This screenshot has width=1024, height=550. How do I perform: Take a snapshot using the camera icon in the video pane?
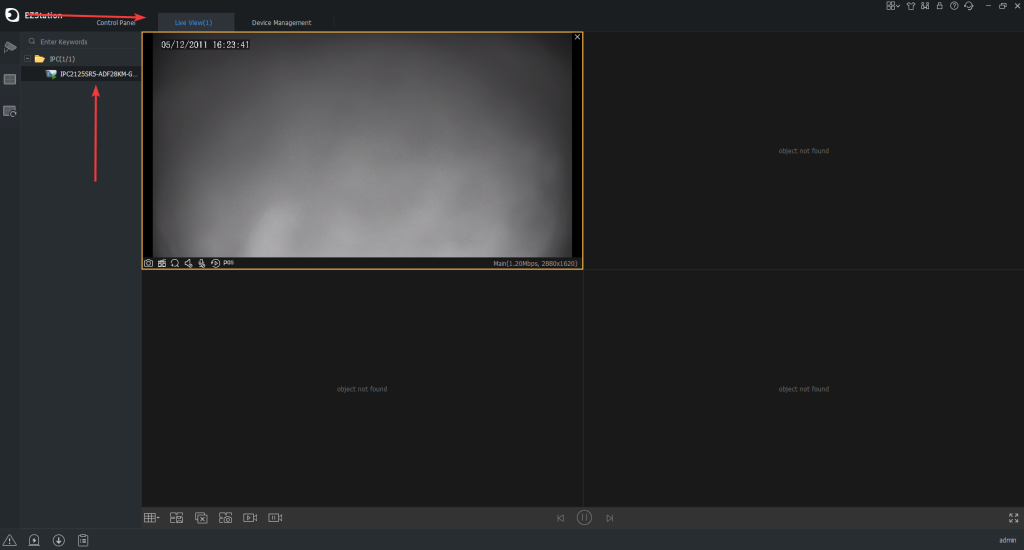149,263
